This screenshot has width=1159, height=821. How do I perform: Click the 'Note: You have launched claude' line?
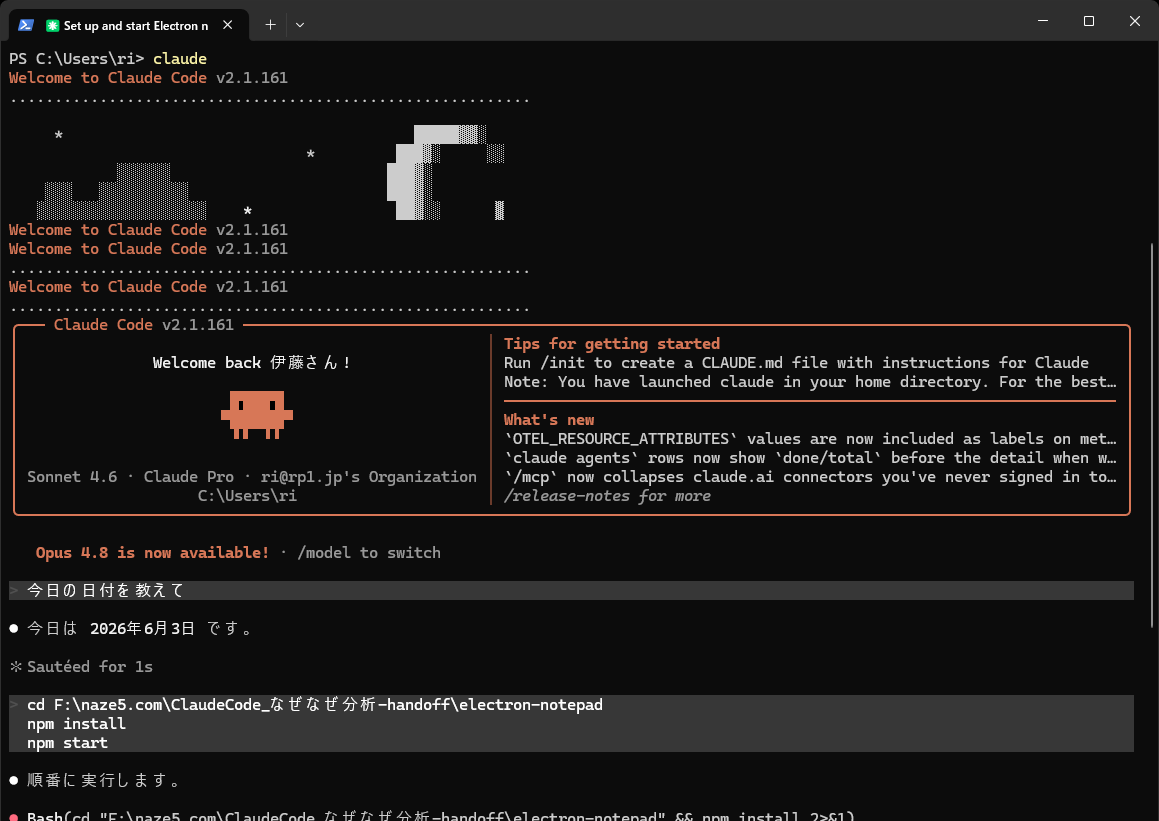(x=809, y=381)
